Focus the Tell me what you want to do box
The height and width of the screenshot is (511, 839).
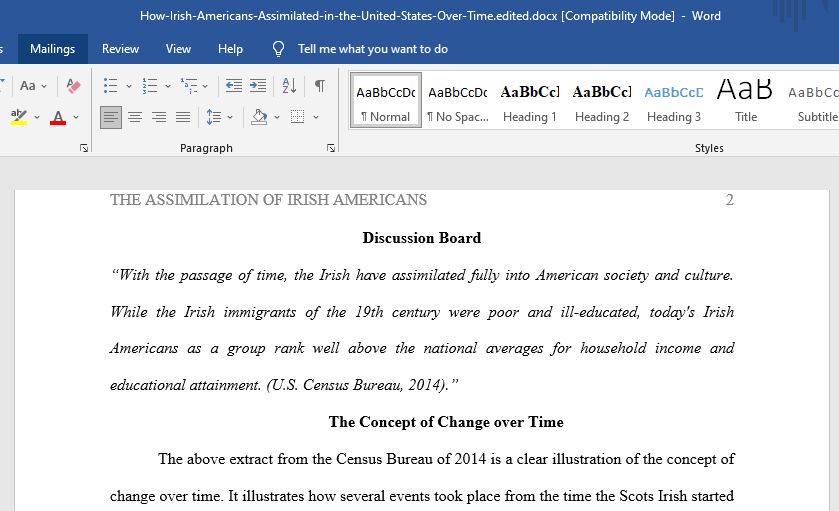(x=372, y=49)
